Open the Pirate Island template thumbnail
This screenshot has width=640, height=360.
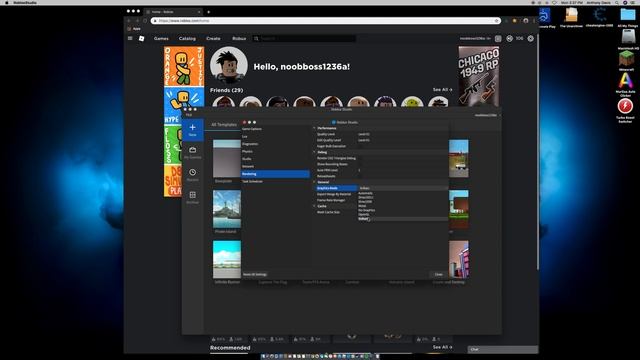[x=227, y=209]
